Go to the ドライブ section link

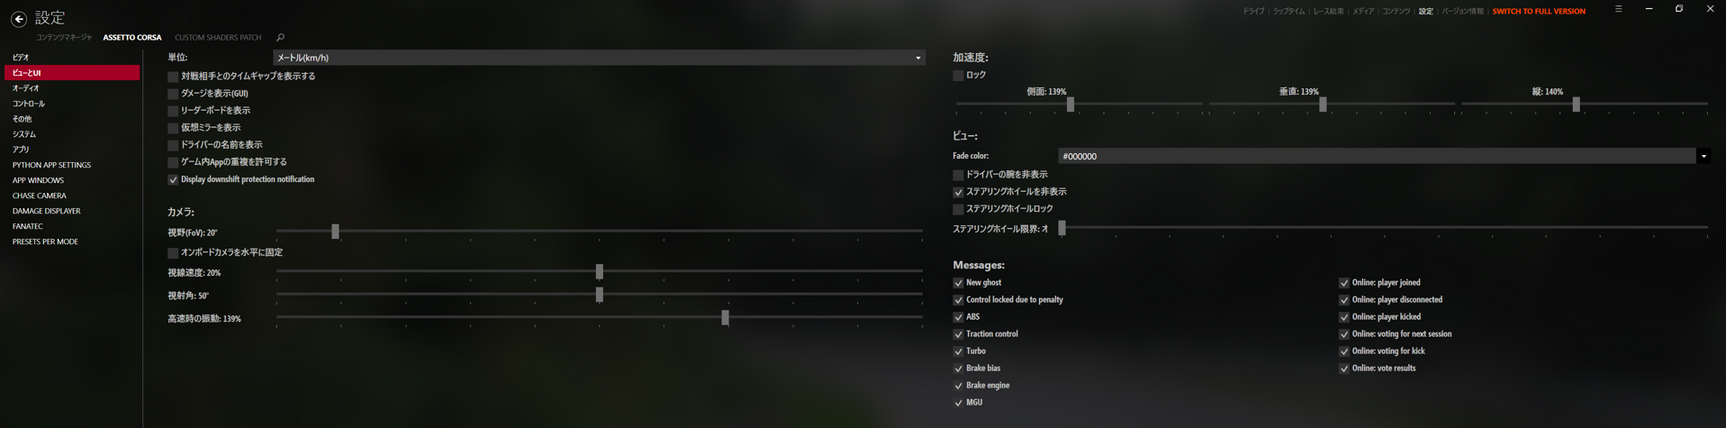click(1252, 11)
